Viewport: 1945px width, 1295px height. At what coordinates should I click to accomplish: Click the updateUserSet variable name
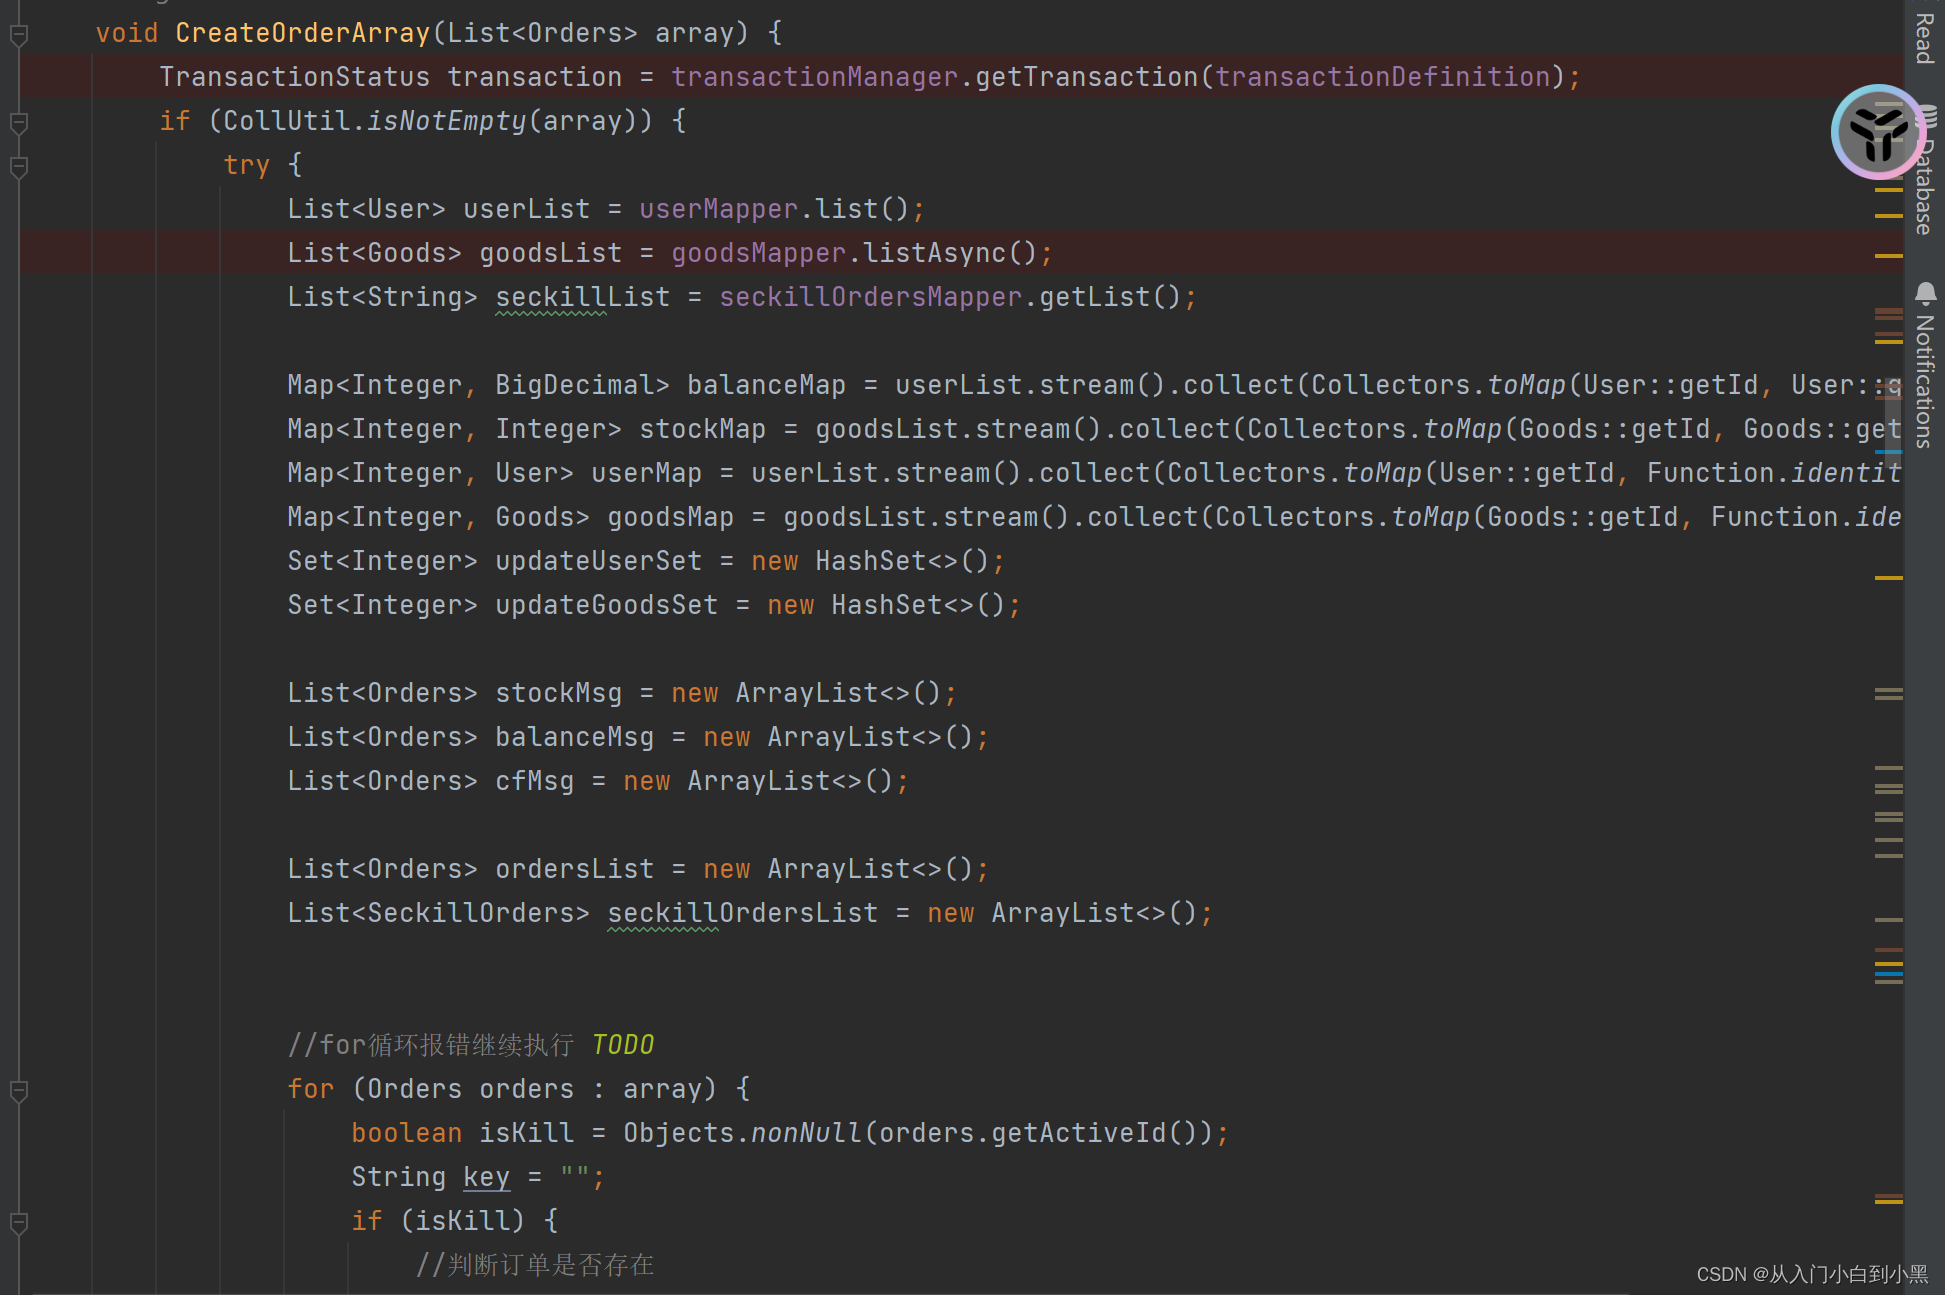click(599, 561)
